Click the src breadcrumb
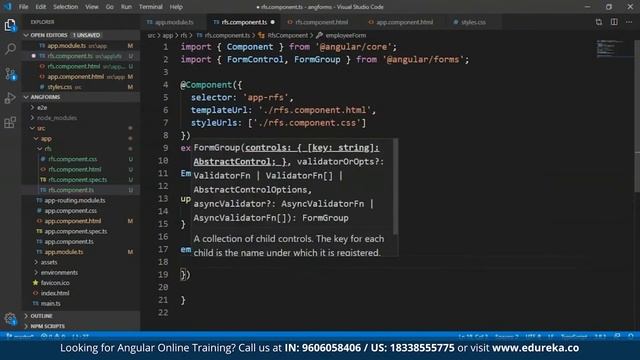This screenshot has height=360, width=640. (x=151, y=36)
